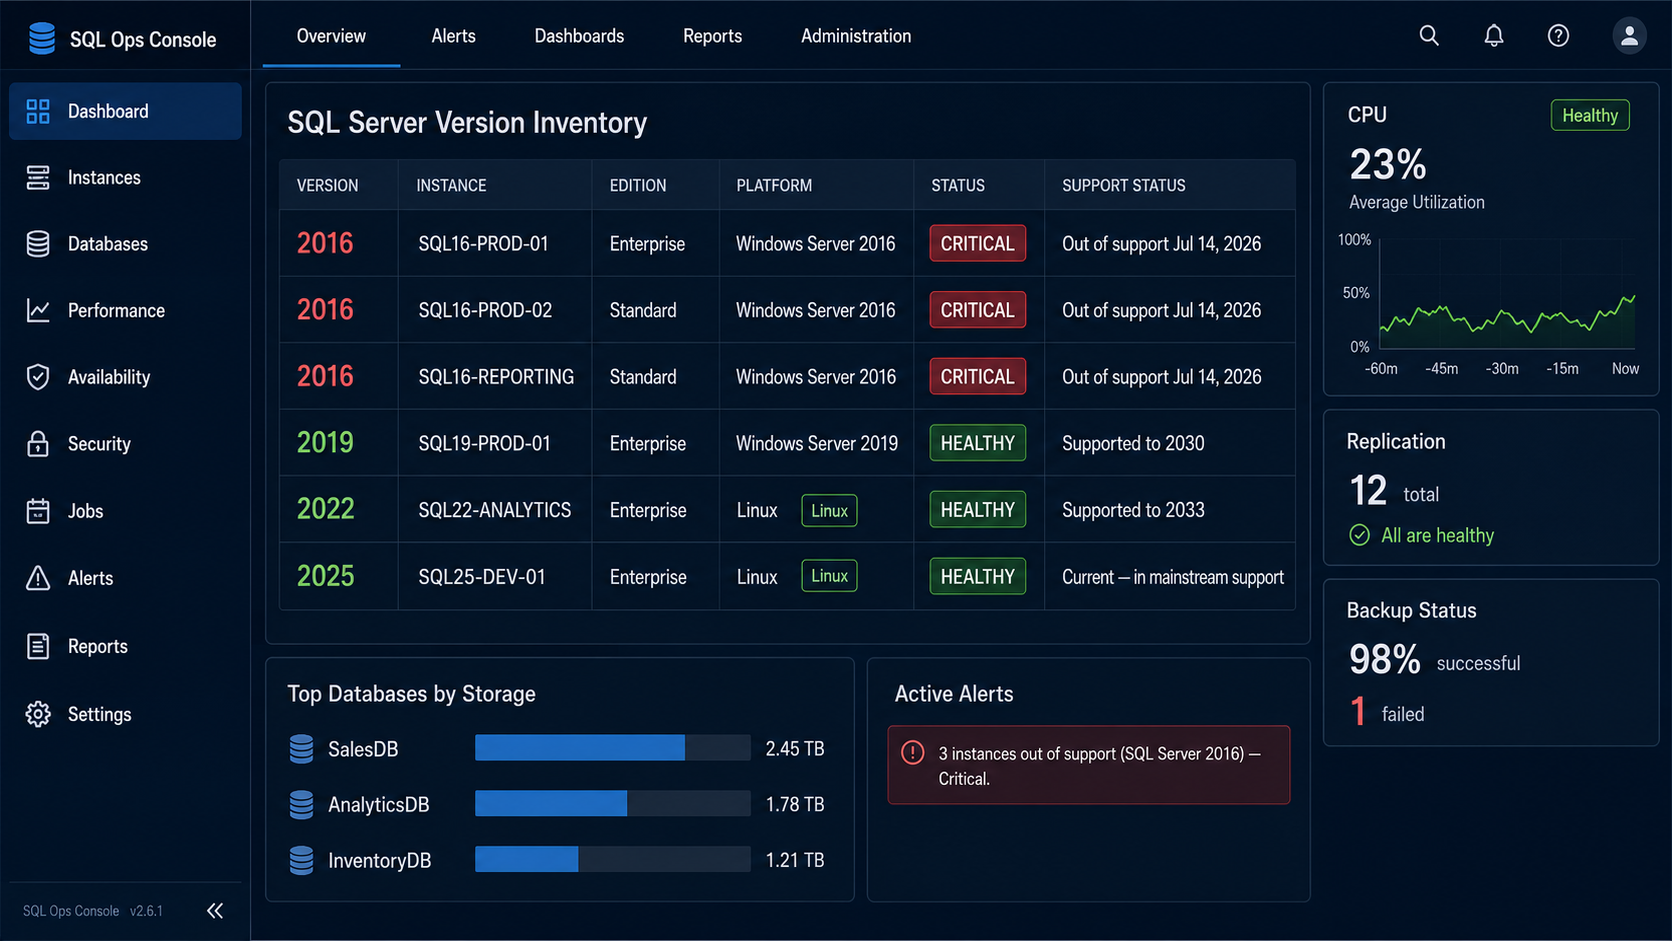
Task: Click the Healthy badge on CPU card
Action: [1590, 115]
